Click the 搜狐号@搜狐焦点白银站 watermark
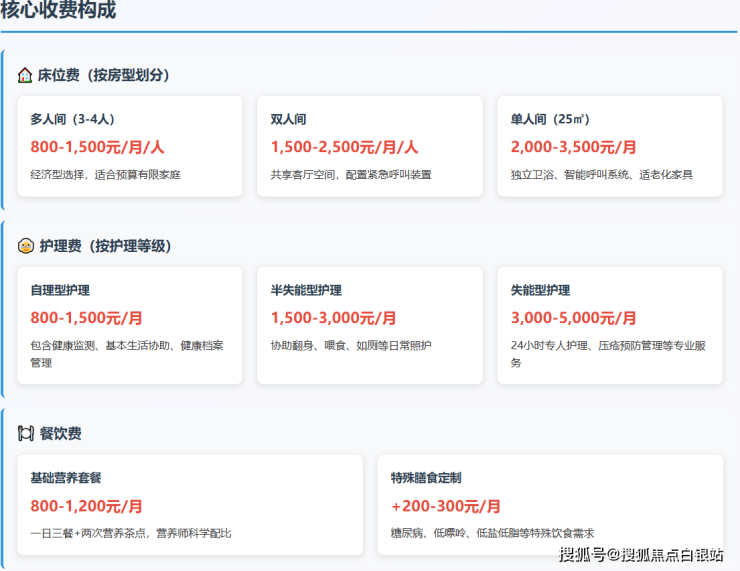740x571 pixels. coord(641,555)
